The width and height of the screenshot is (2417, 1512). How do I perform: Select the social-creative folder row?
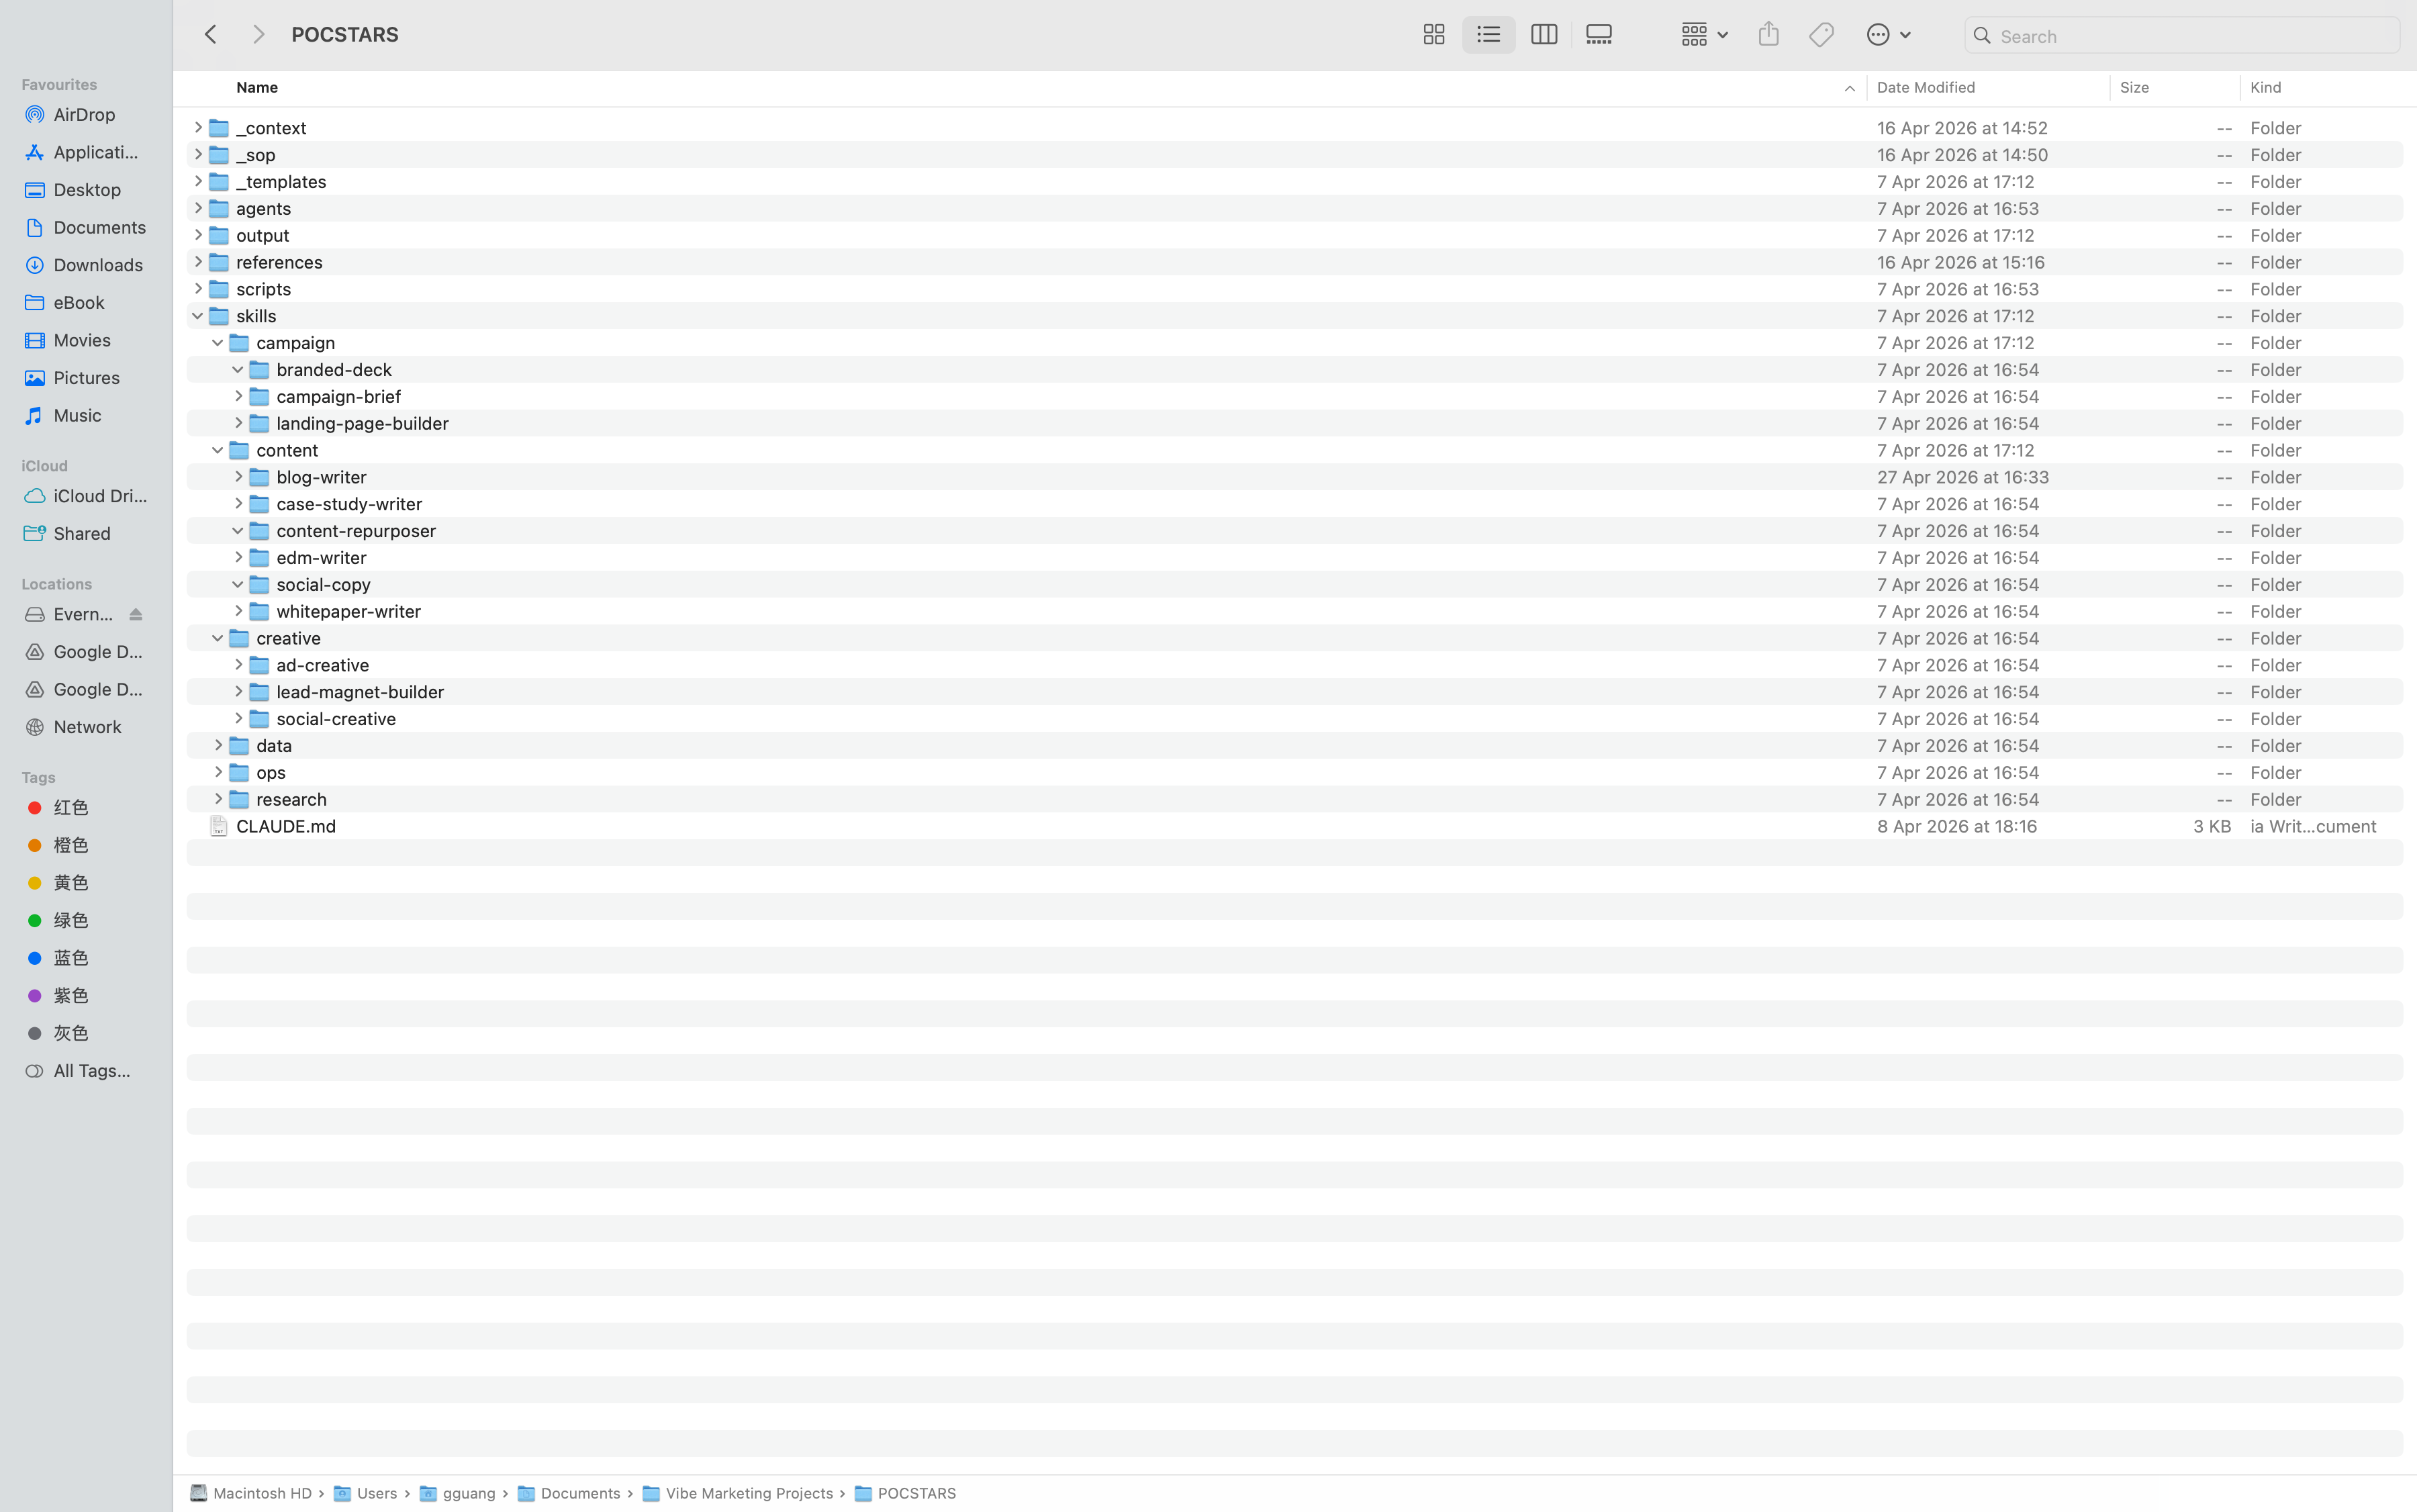point(1294,719)
